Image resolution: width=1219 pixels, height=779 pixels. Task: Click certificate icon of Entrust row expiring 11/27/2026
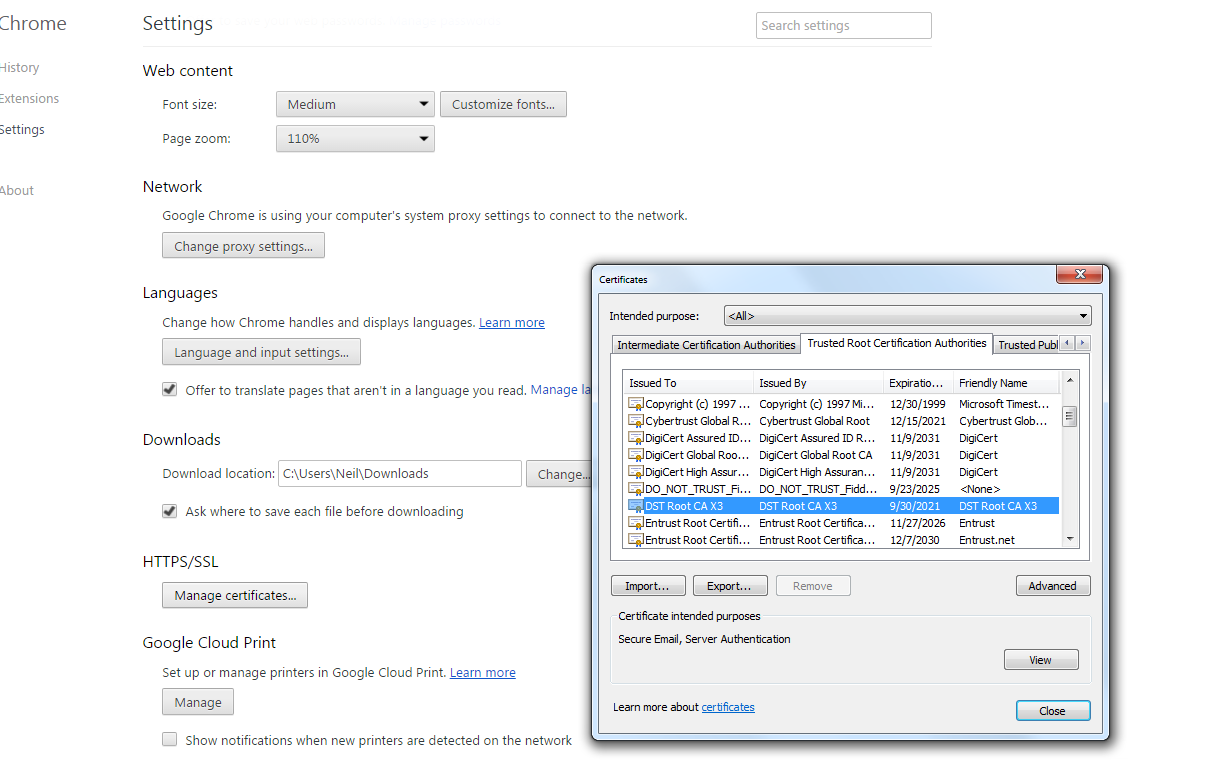tap(635, 523)
